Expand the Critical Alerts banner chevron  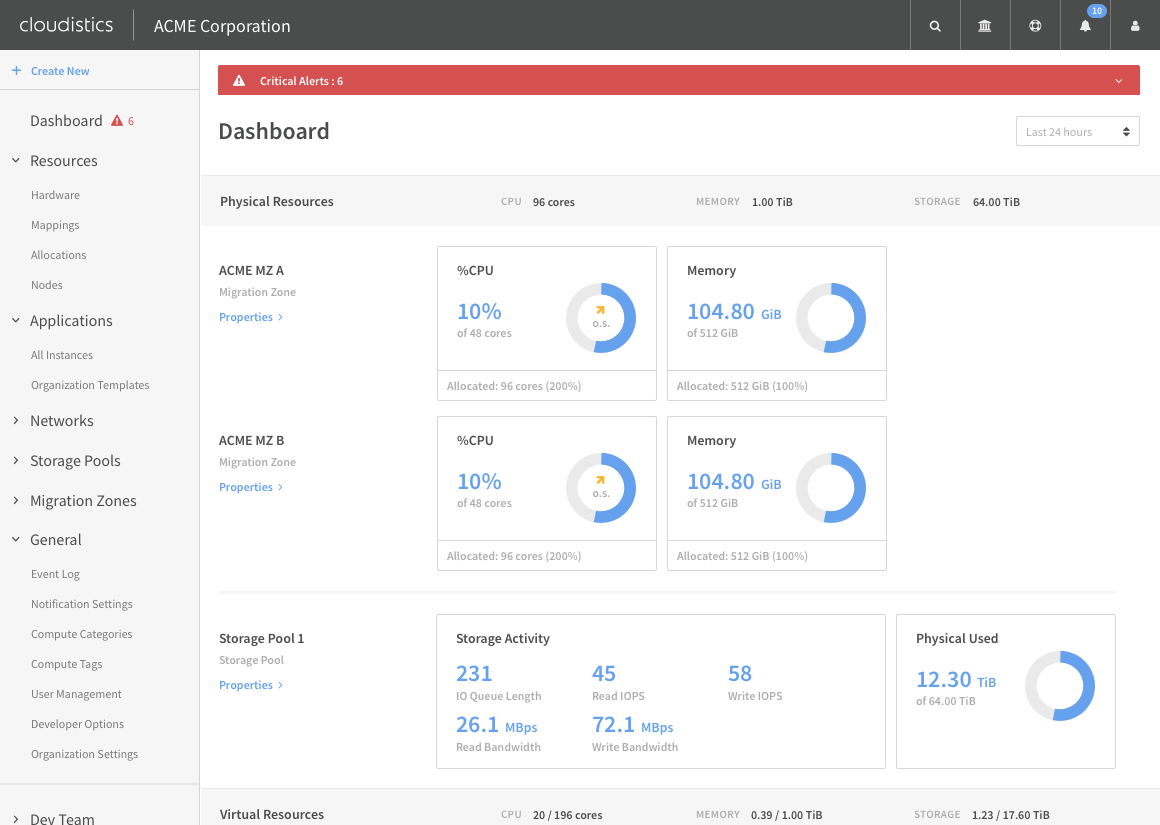pyautogui.click(x=1119, y=81)
